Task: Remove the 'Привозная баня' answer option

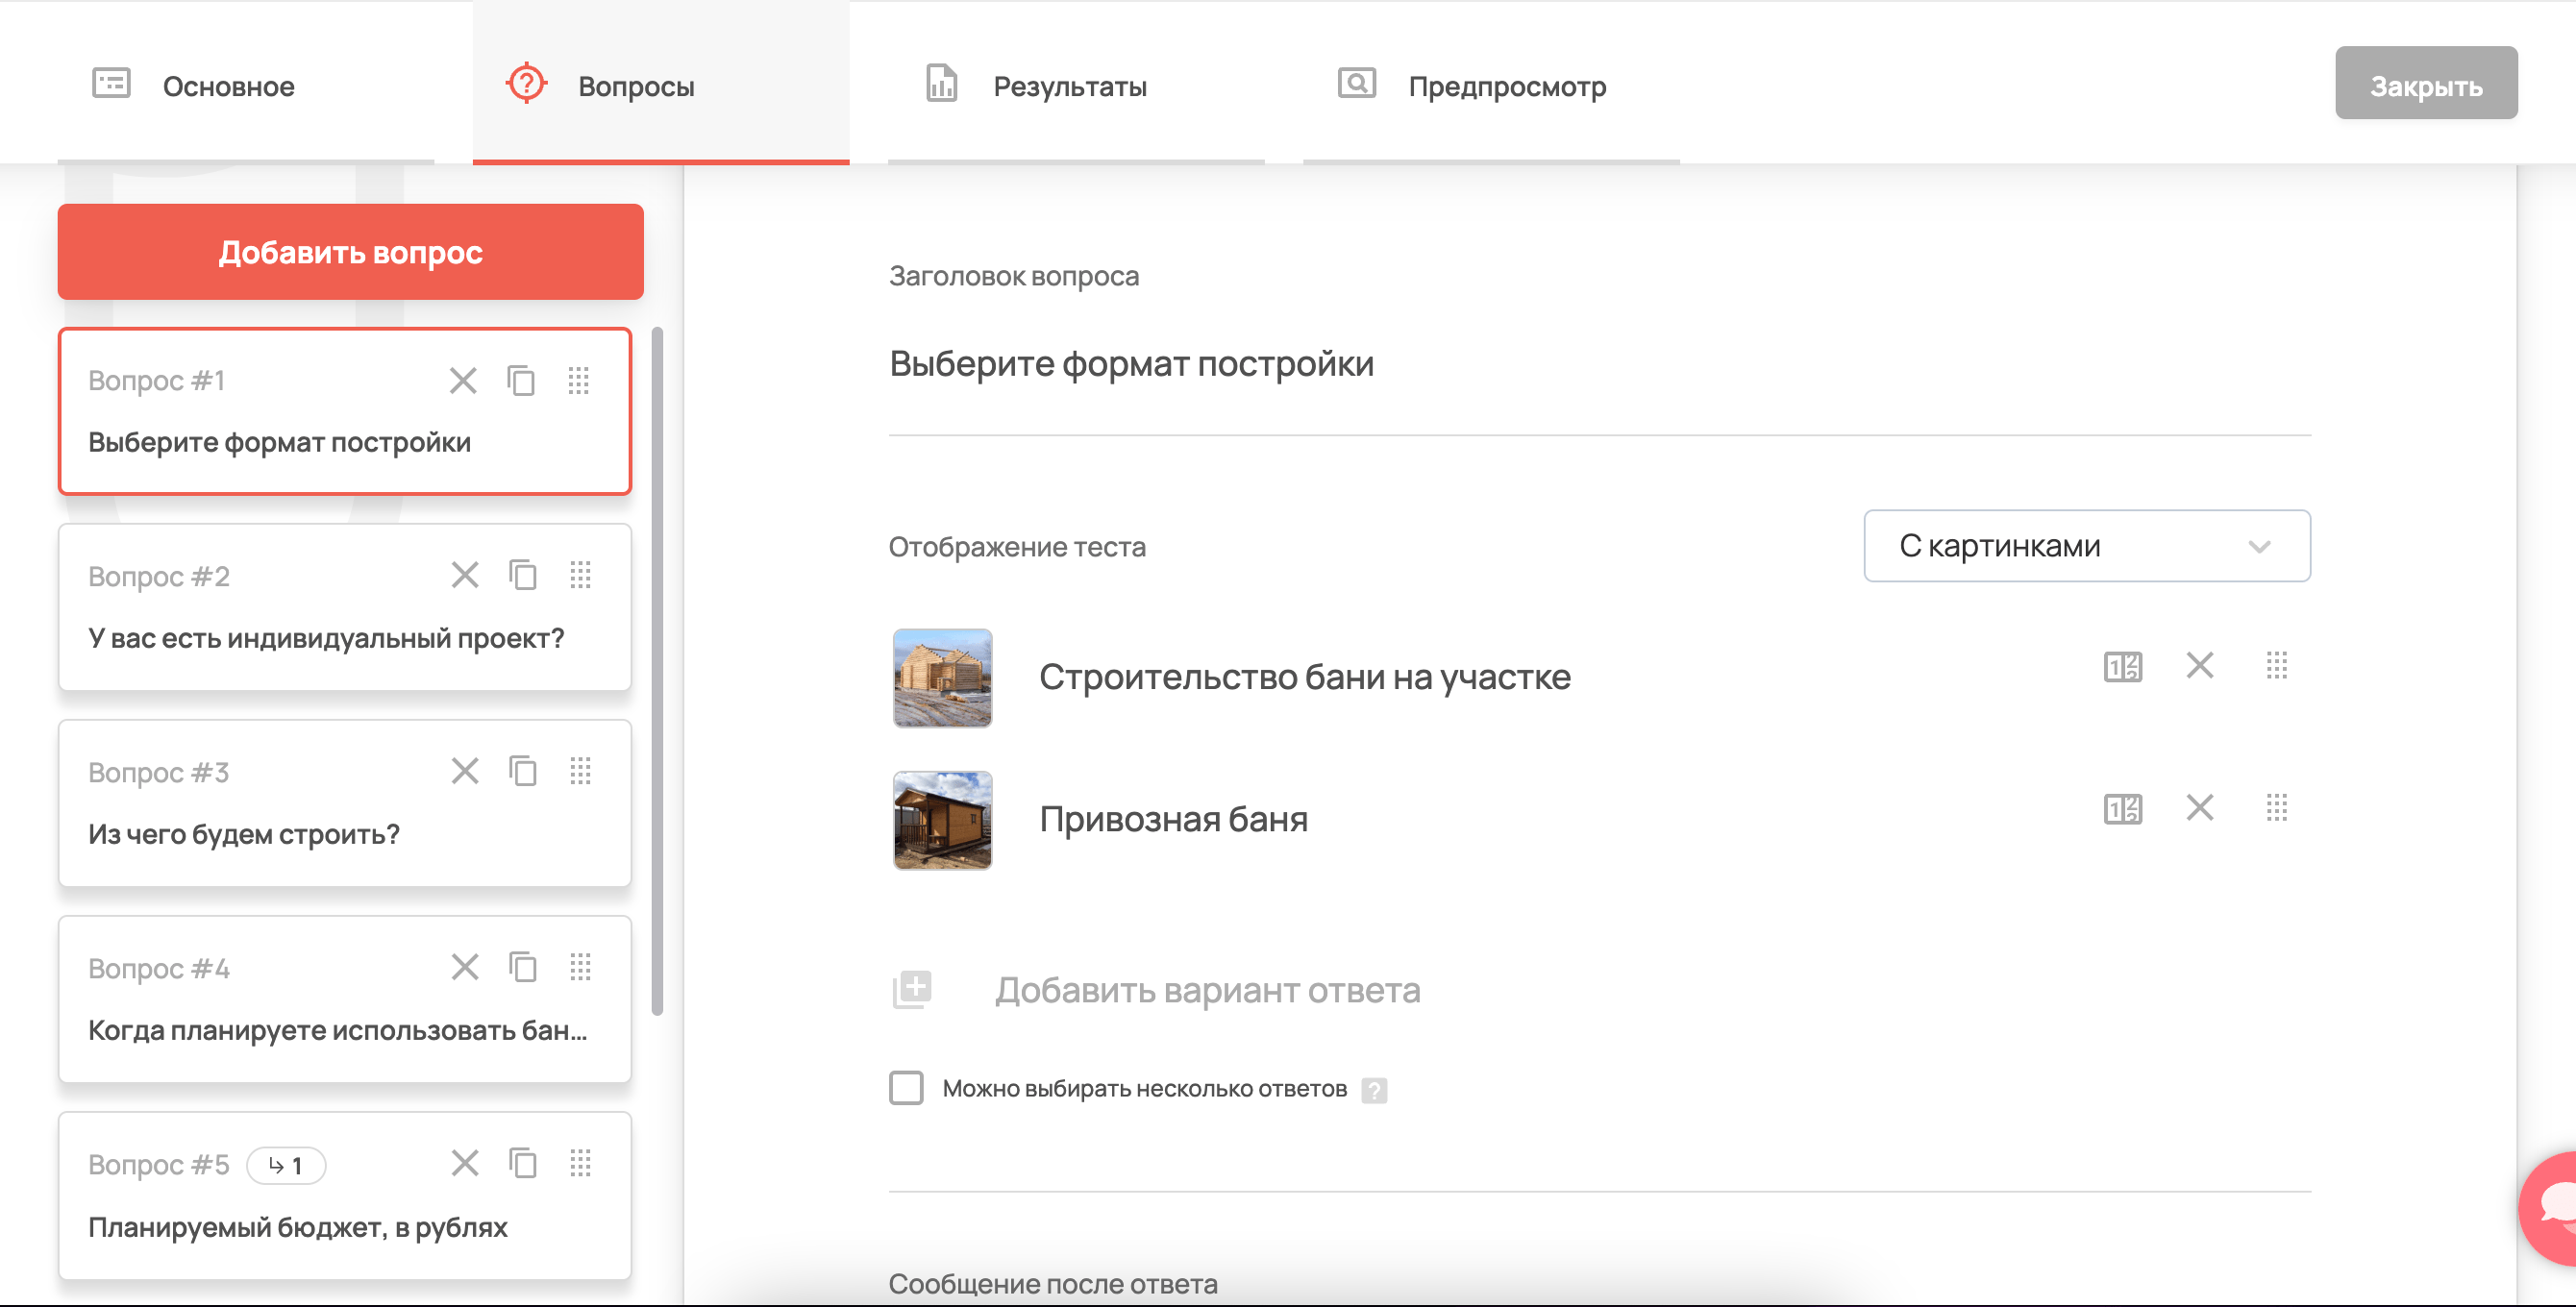Action: point(2199,807)
